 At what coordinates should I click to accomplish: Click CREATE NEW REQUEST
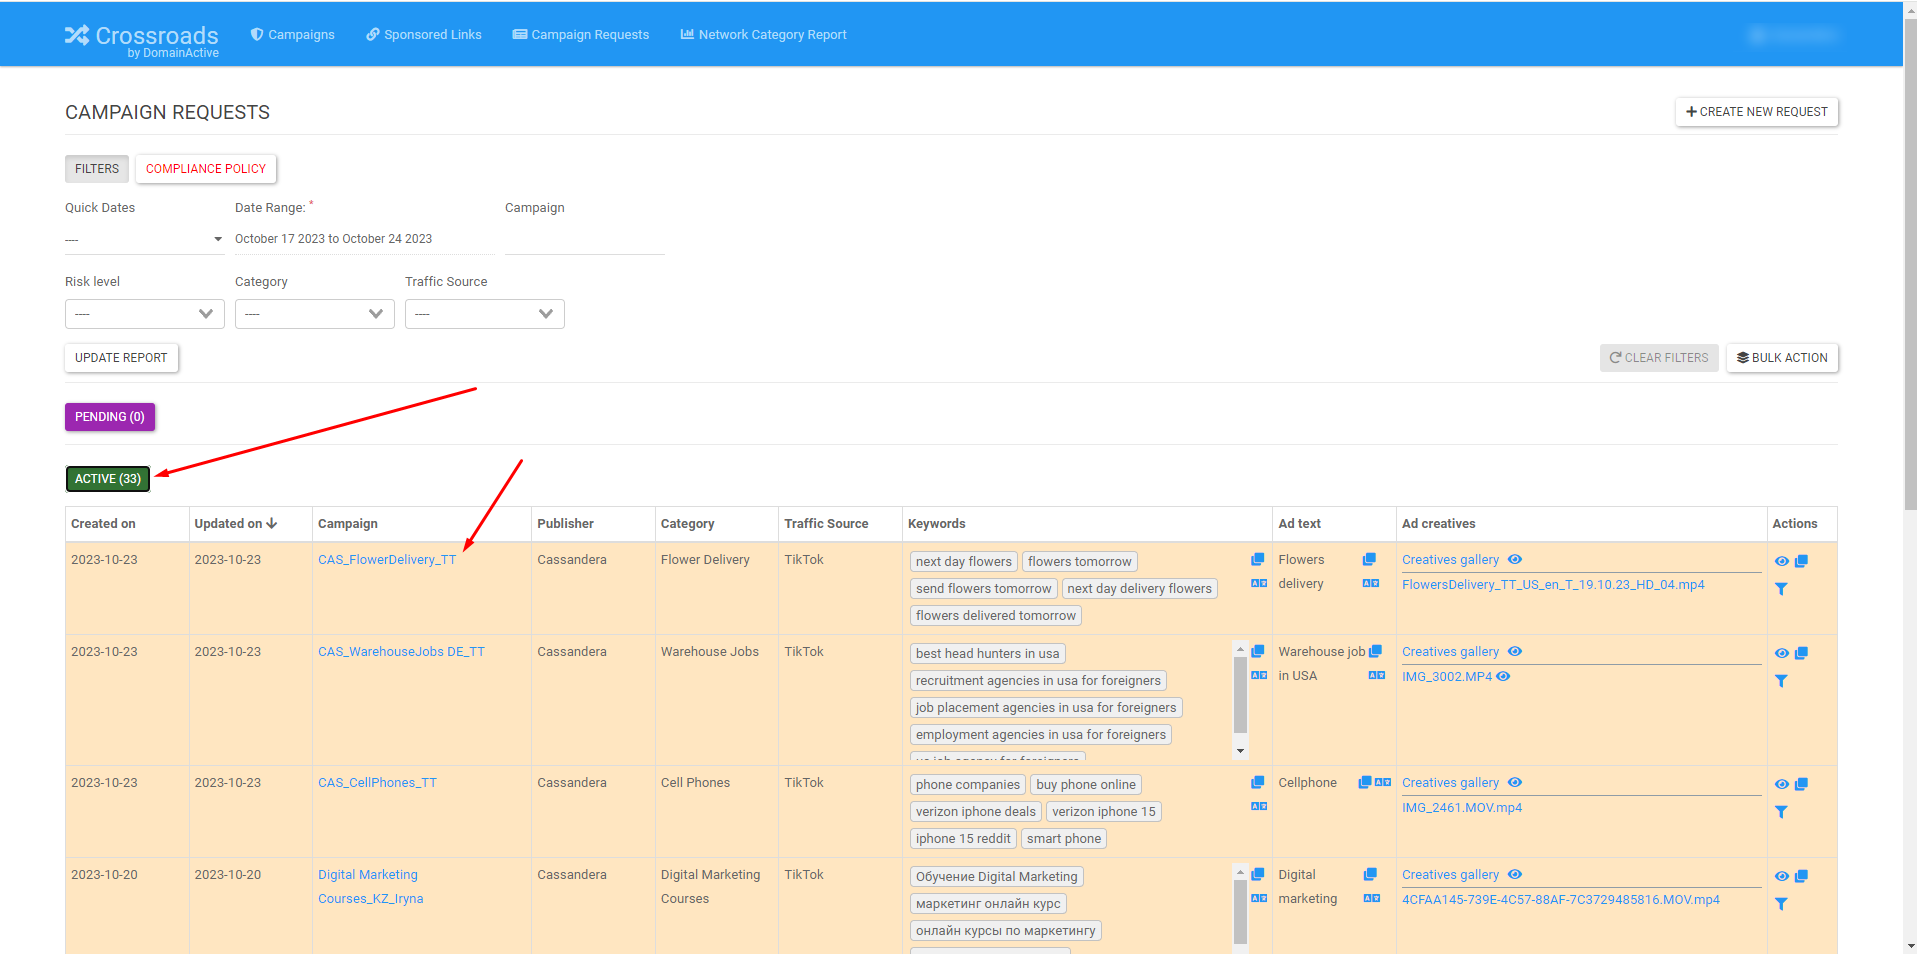1757,112
